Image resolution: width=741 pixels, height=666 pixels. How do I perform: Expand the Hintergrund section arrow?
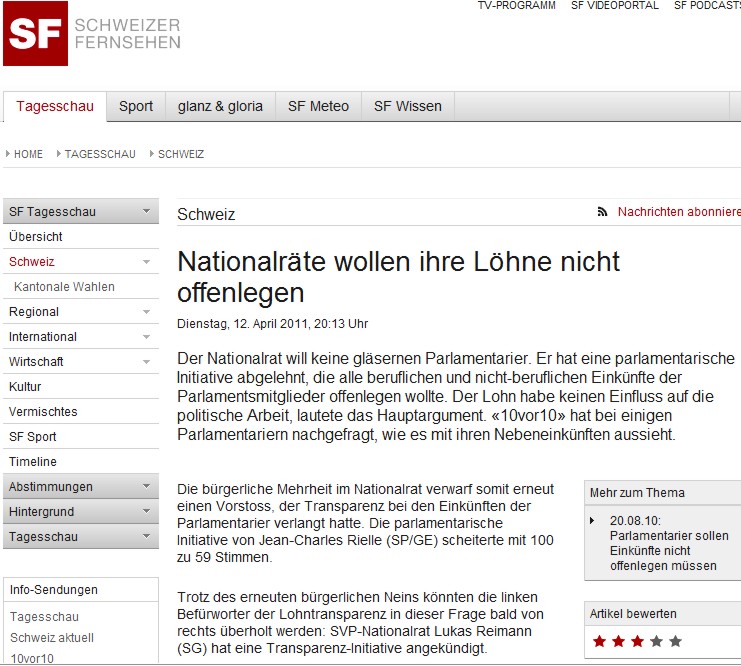[x=146, y=511]
